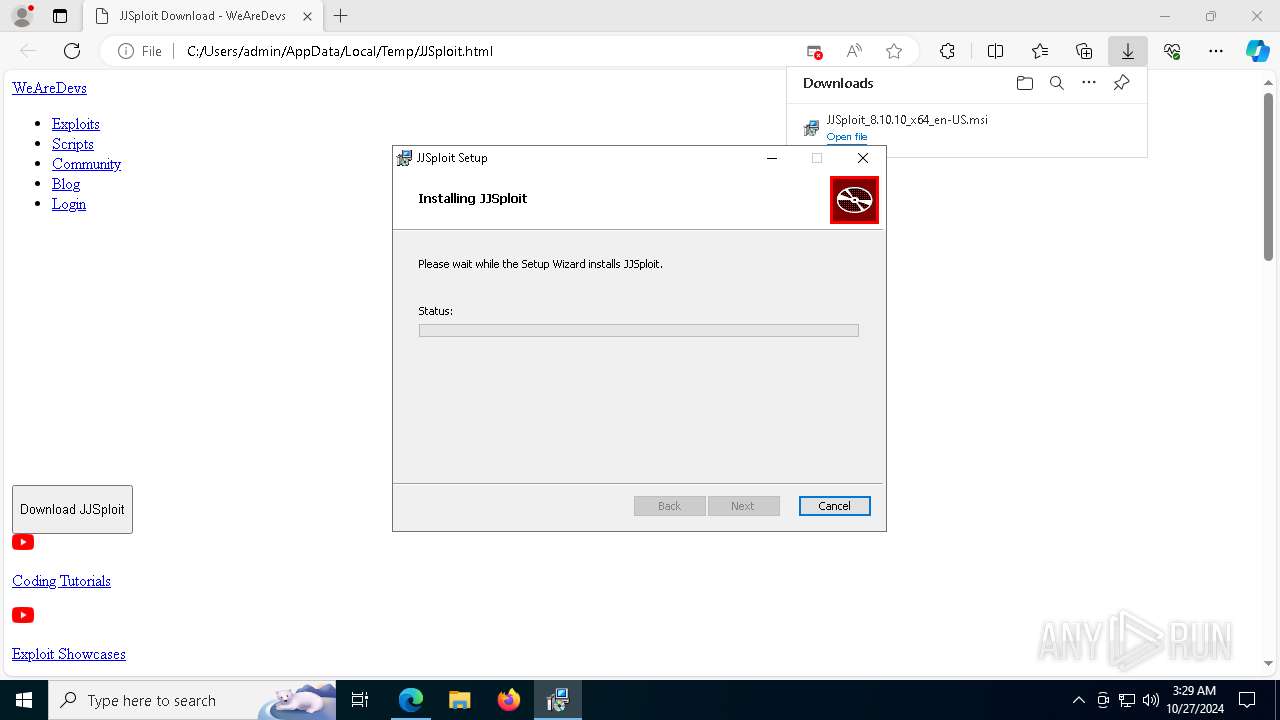Click the installer taskbar icon

point(557,700)
